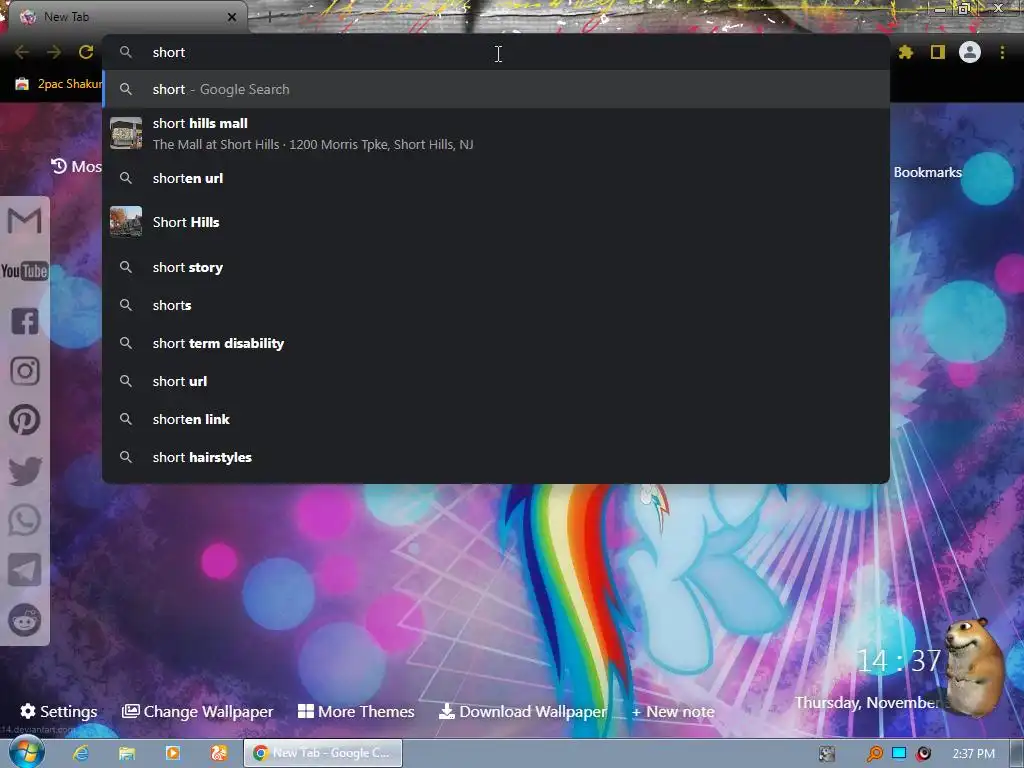Go forward with the forward arrow
The image size is (1024, 768).
(x=54, y=52)
